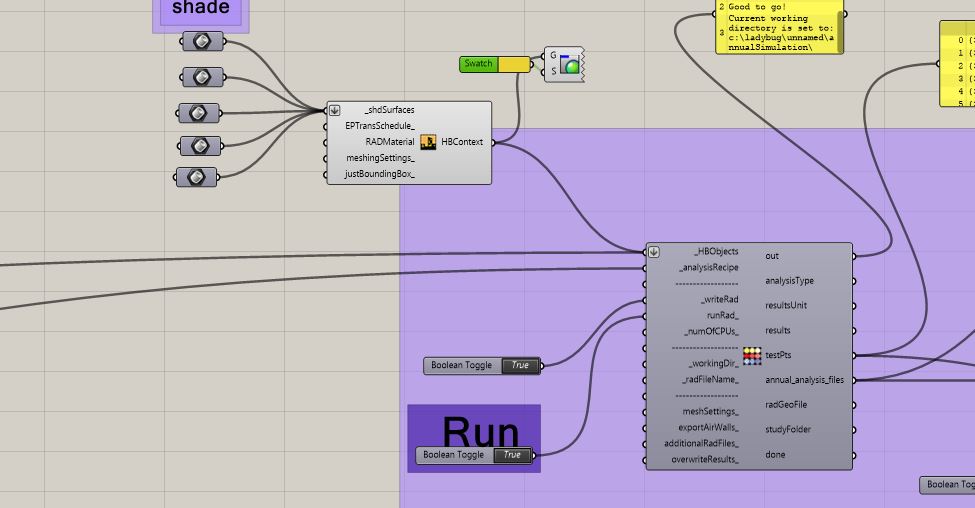The width and height of the screenshot is (975, 508).
Task: Click the _radFileName_ input
Action: tap(711, 380)
